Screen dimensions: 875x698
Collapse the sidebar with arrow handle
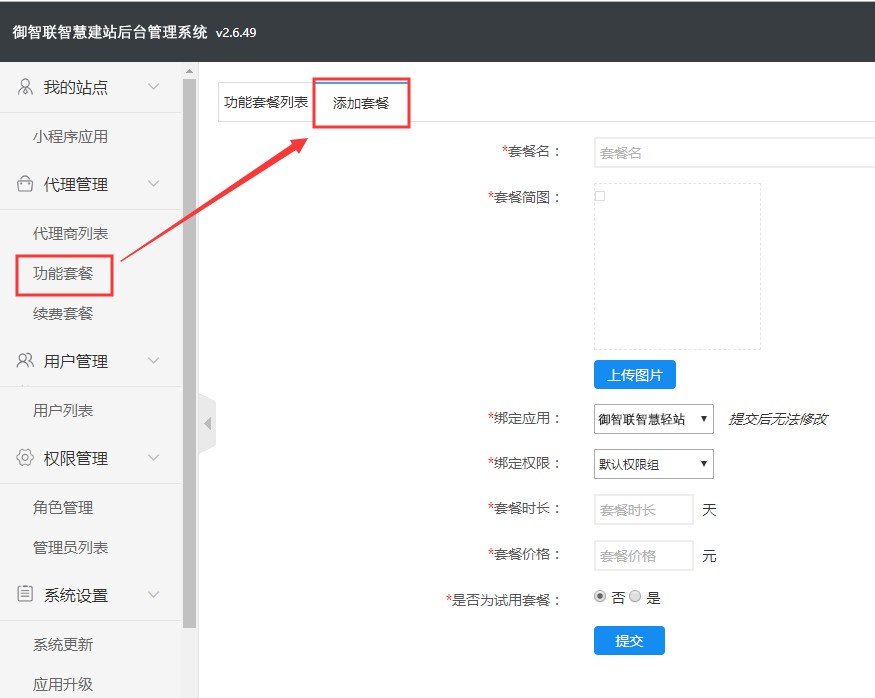[x=207, y=424]
